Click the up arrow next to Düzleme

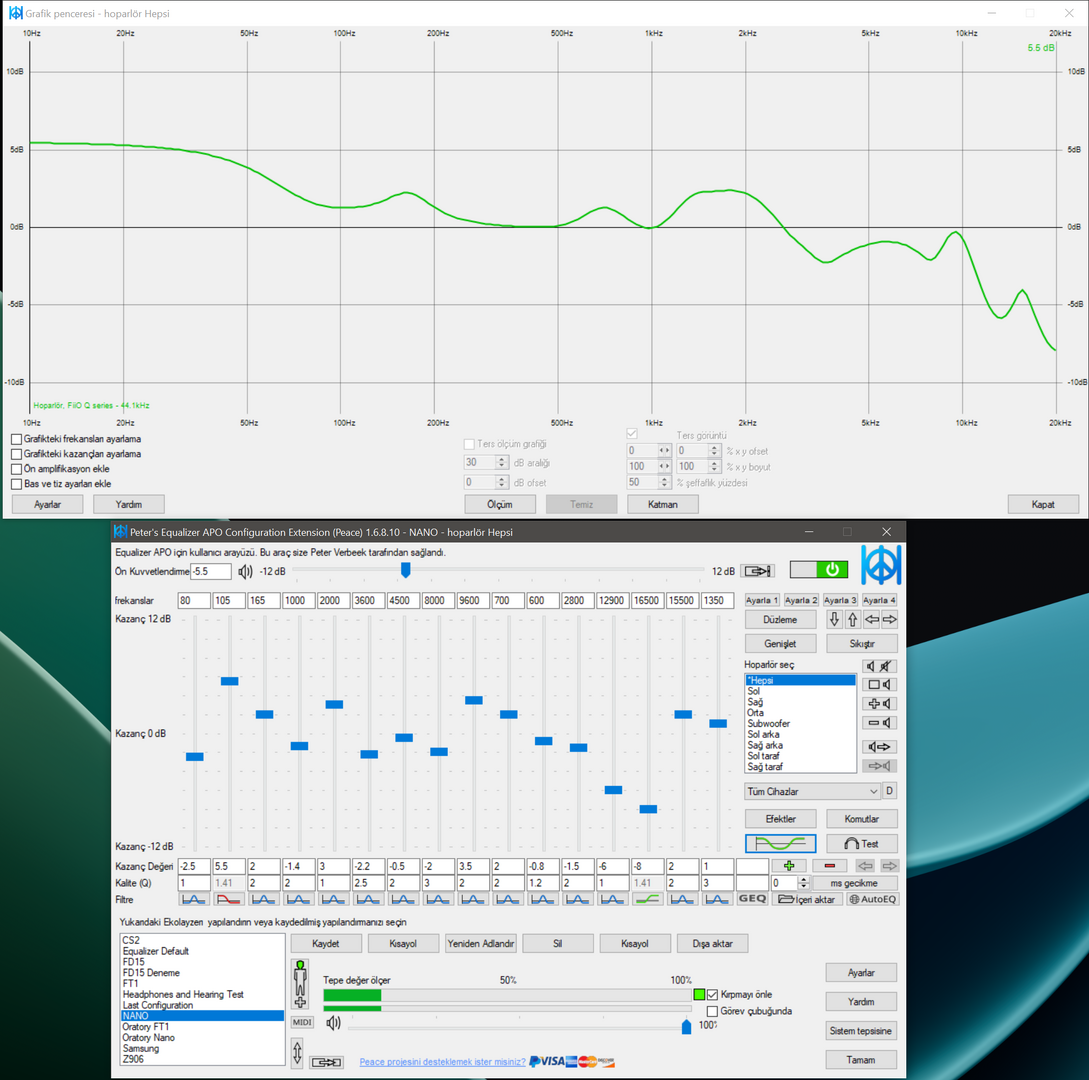click(x=852, y=619)
